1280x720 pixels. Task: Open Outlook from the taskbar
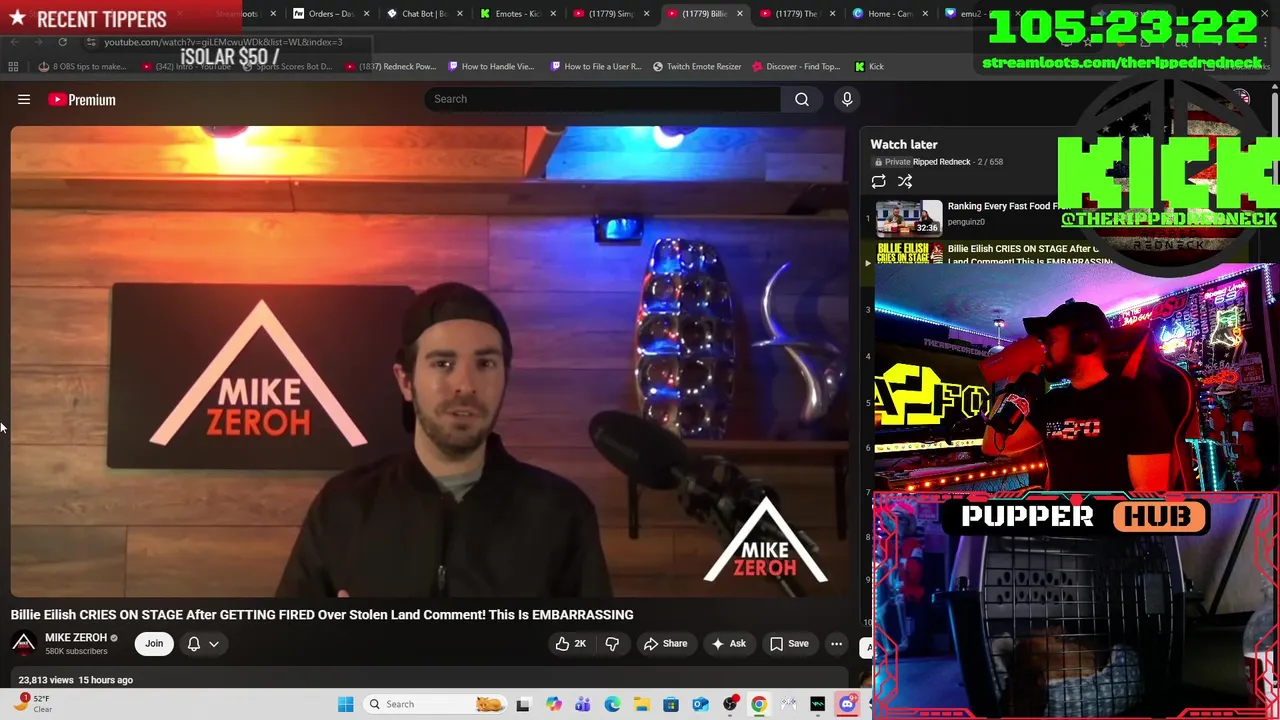click(x=700, y=704)
